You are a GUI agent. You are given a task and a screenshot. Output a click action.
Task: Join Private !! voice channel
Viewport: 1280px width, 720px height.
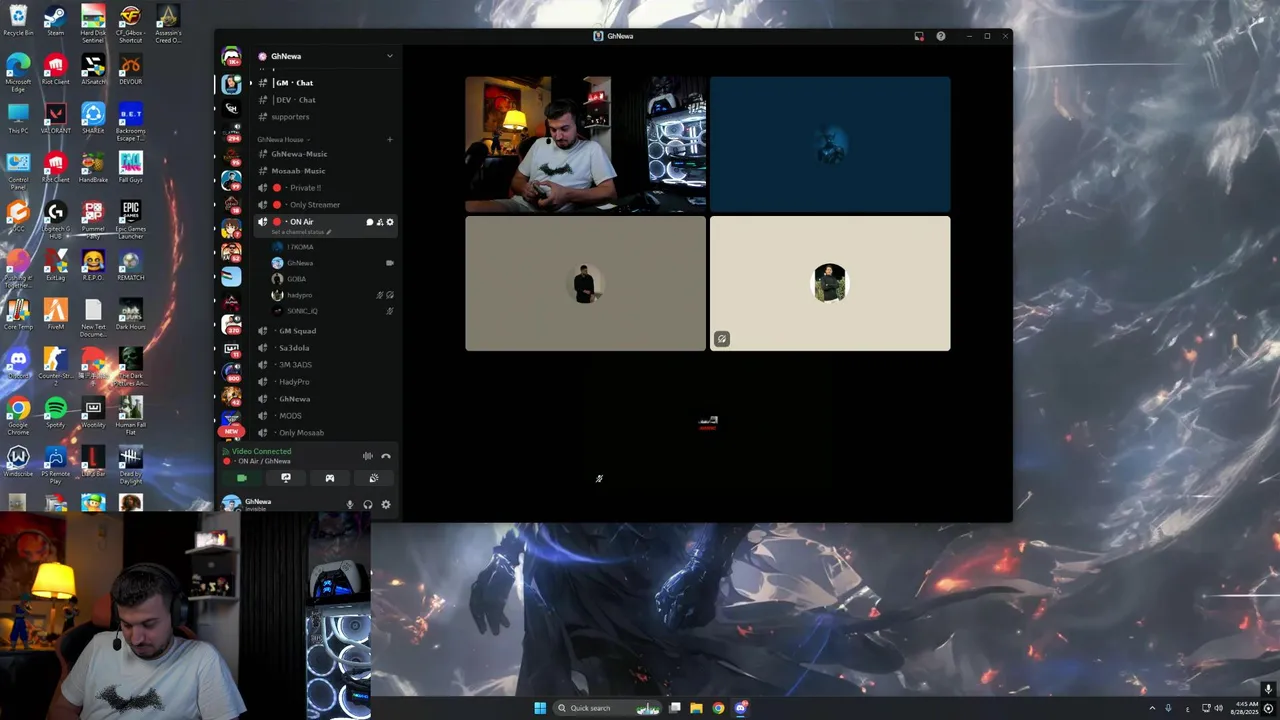(x=325, y=188)
